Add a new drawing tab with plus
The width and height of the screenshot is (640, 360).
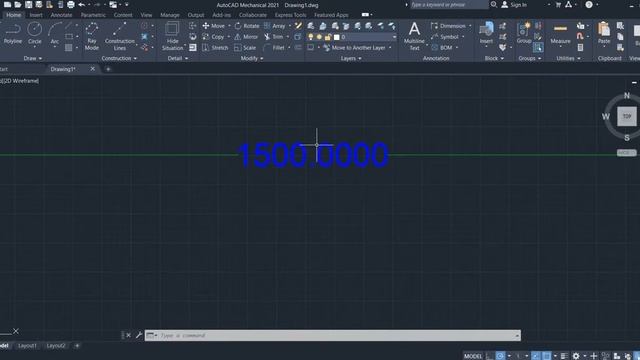click(108, 69)
